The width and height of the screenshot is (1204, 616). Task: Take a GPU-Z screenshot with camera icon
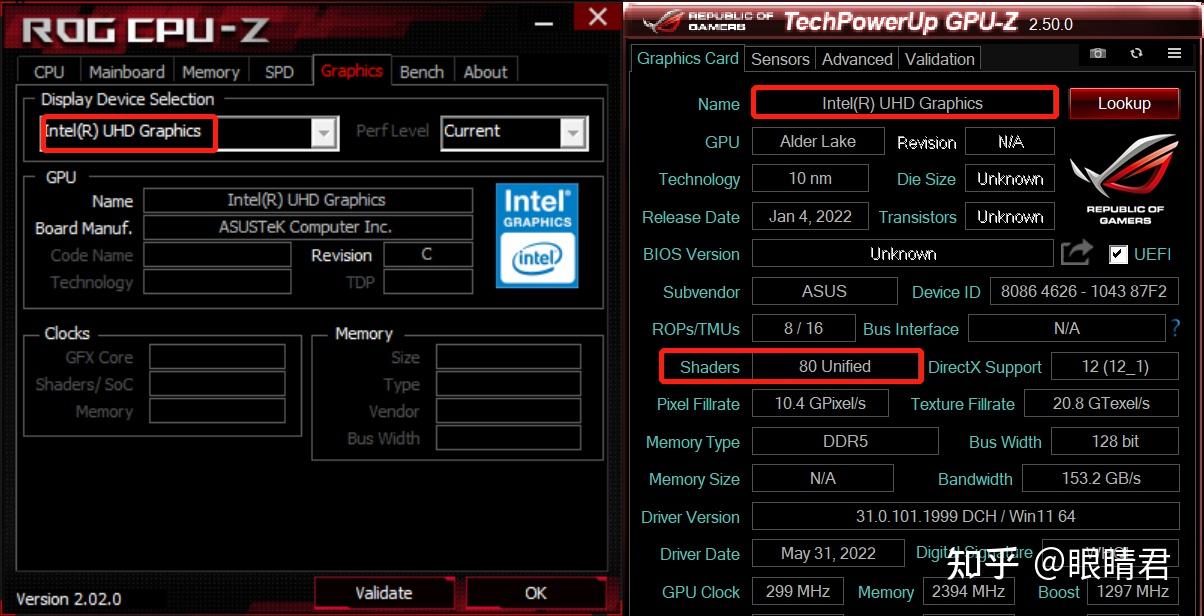coord(1098,53)
